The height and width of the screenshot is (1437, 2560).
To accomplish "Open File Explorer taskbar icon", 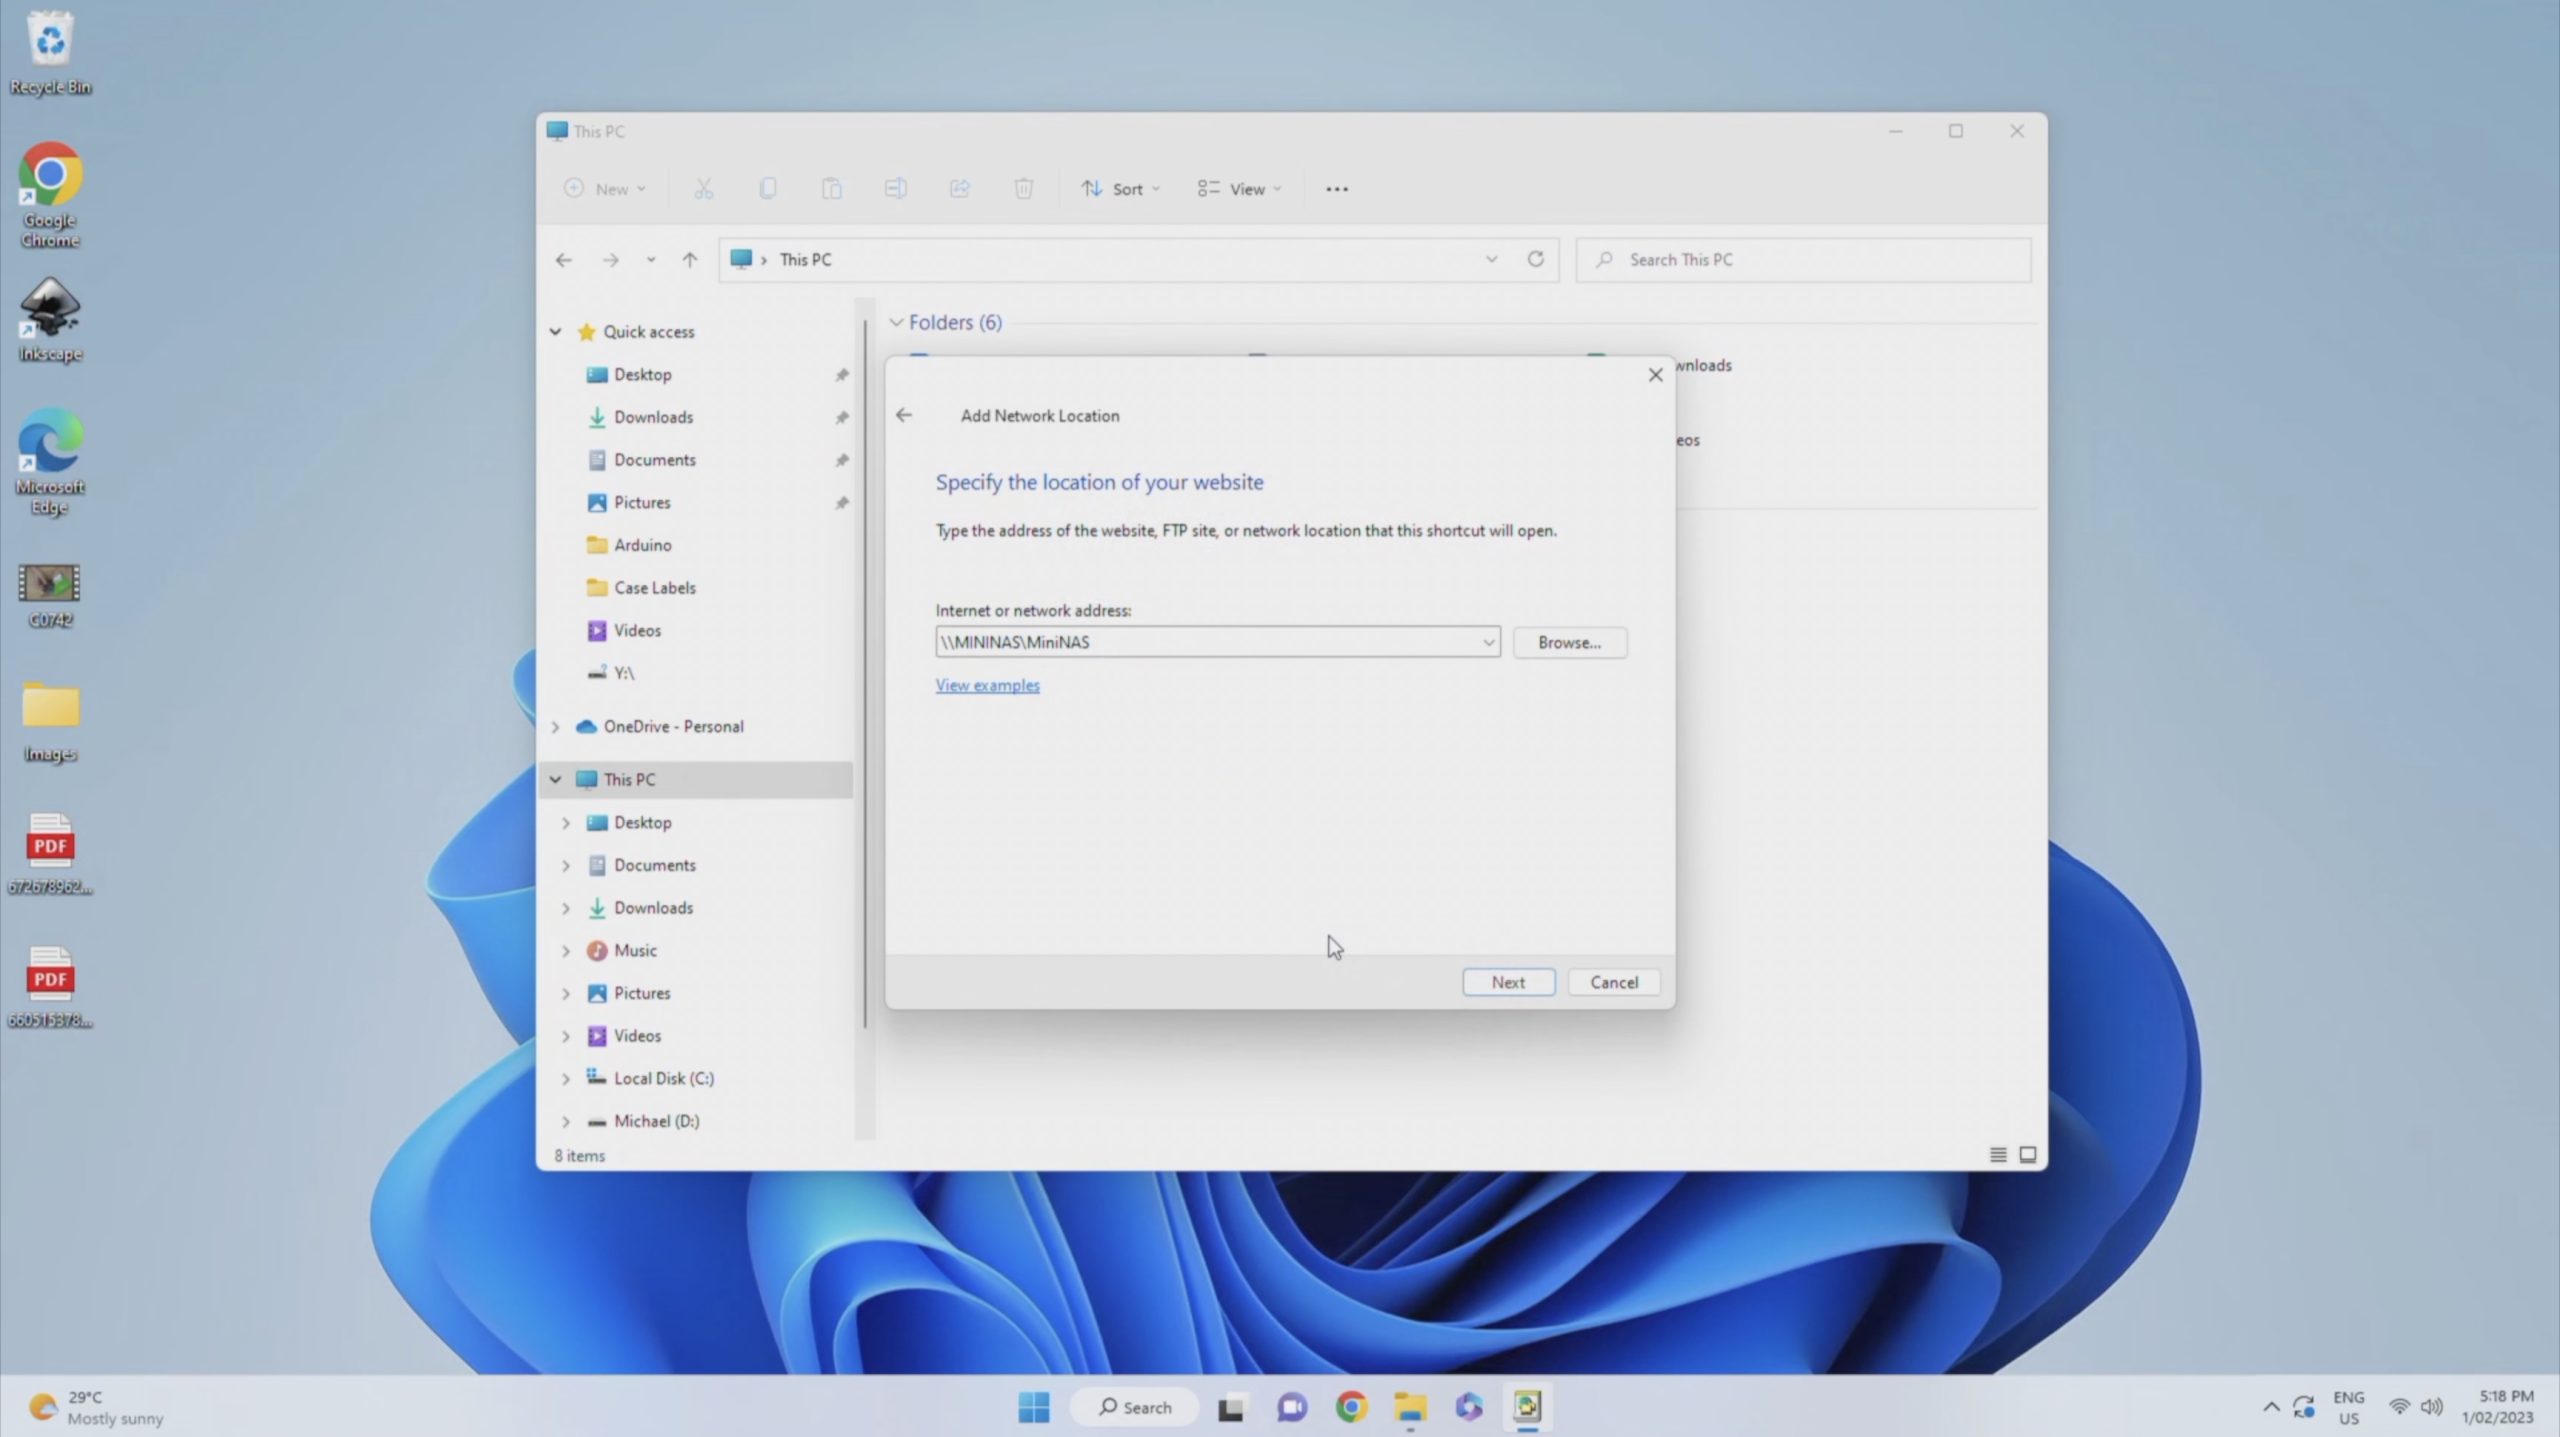I will coord(1410,1407).
